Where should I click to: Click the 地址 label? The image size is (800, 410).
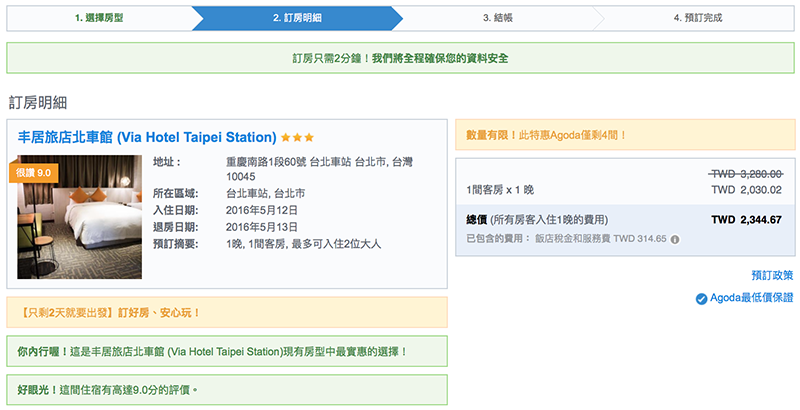pos(167,162)
